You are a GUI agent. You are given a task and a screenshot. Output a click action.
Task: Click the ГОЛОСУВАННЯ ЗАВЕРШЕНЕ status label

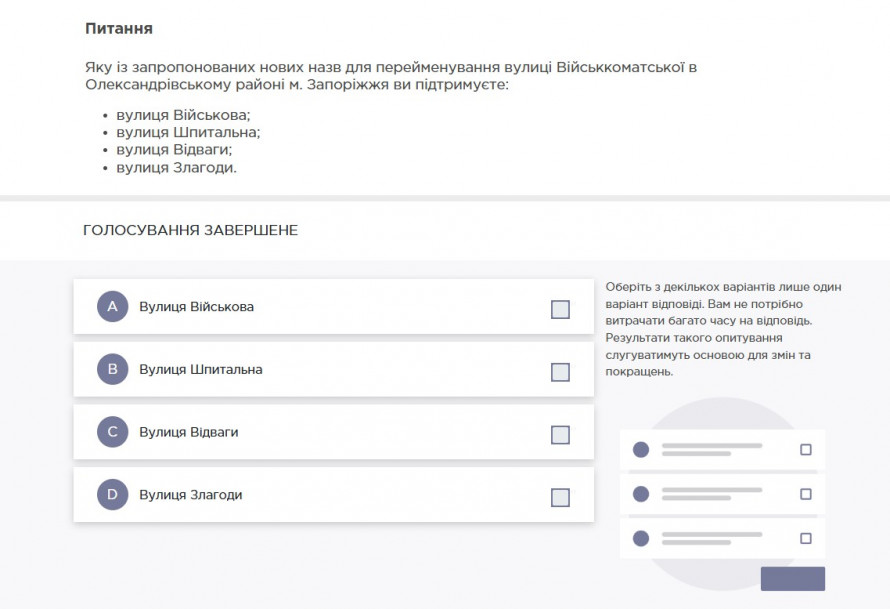click(190, 230)
